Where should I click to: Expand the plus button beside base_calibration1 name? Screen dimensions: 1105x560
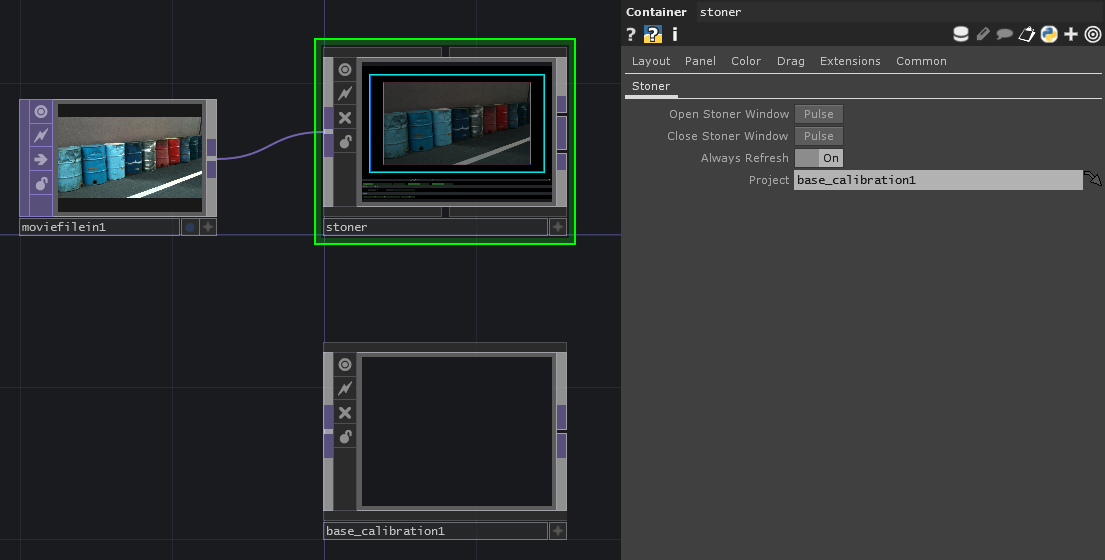[558, 531]
